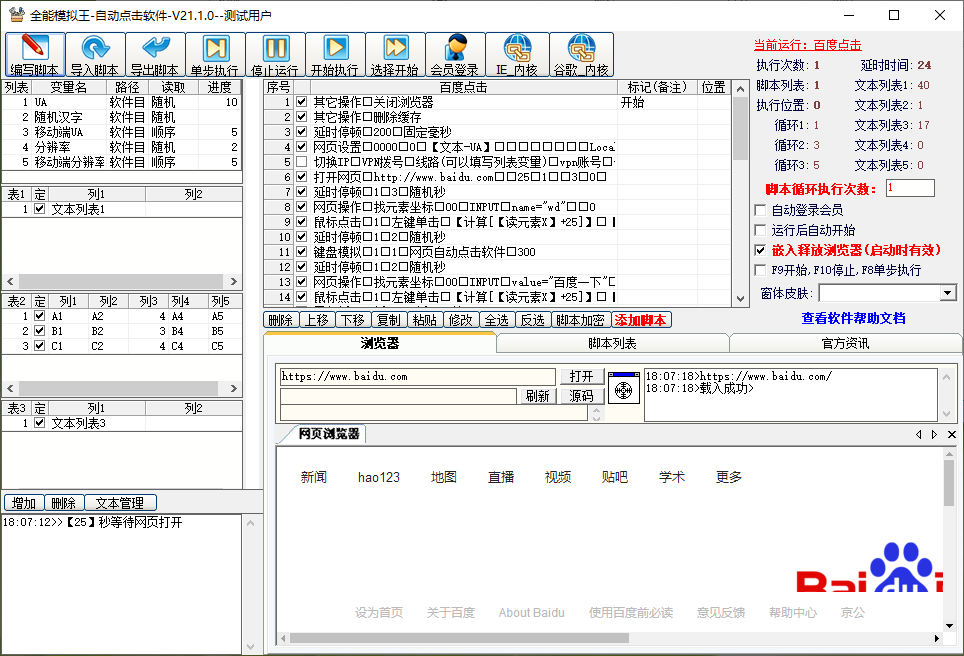Click the 删除 button in script toolbar
This screenshot has height=656, width=964.
281,320
